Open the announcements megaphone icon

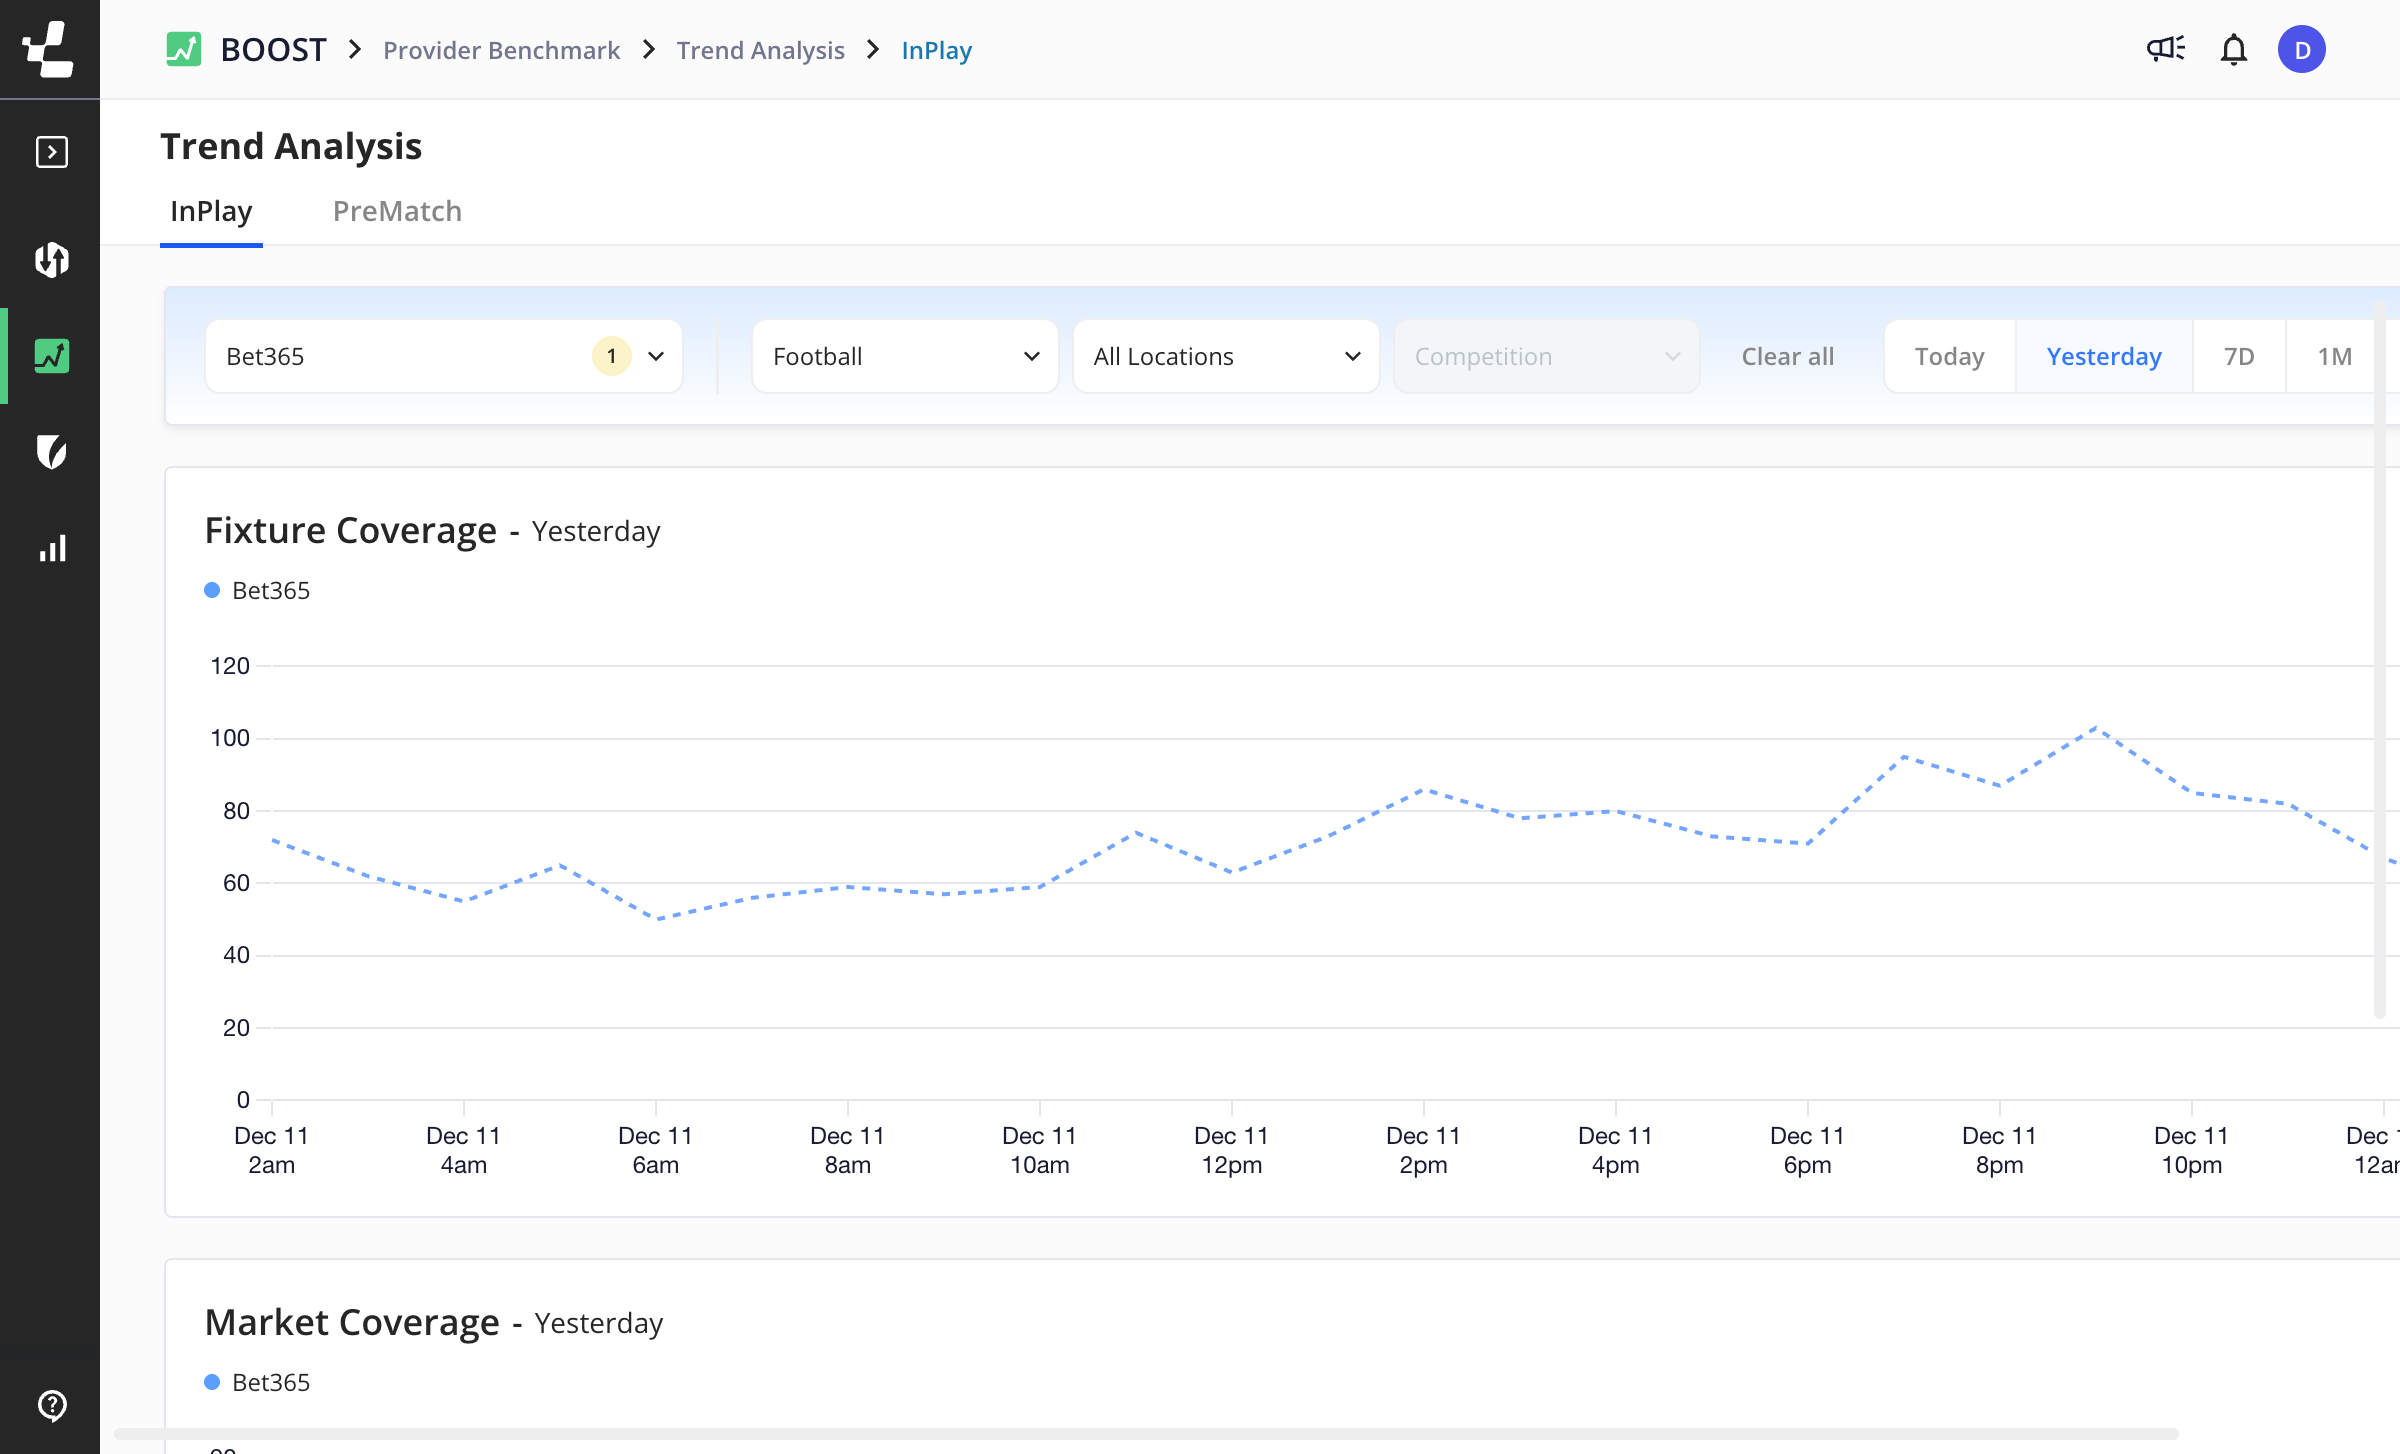2166,49
